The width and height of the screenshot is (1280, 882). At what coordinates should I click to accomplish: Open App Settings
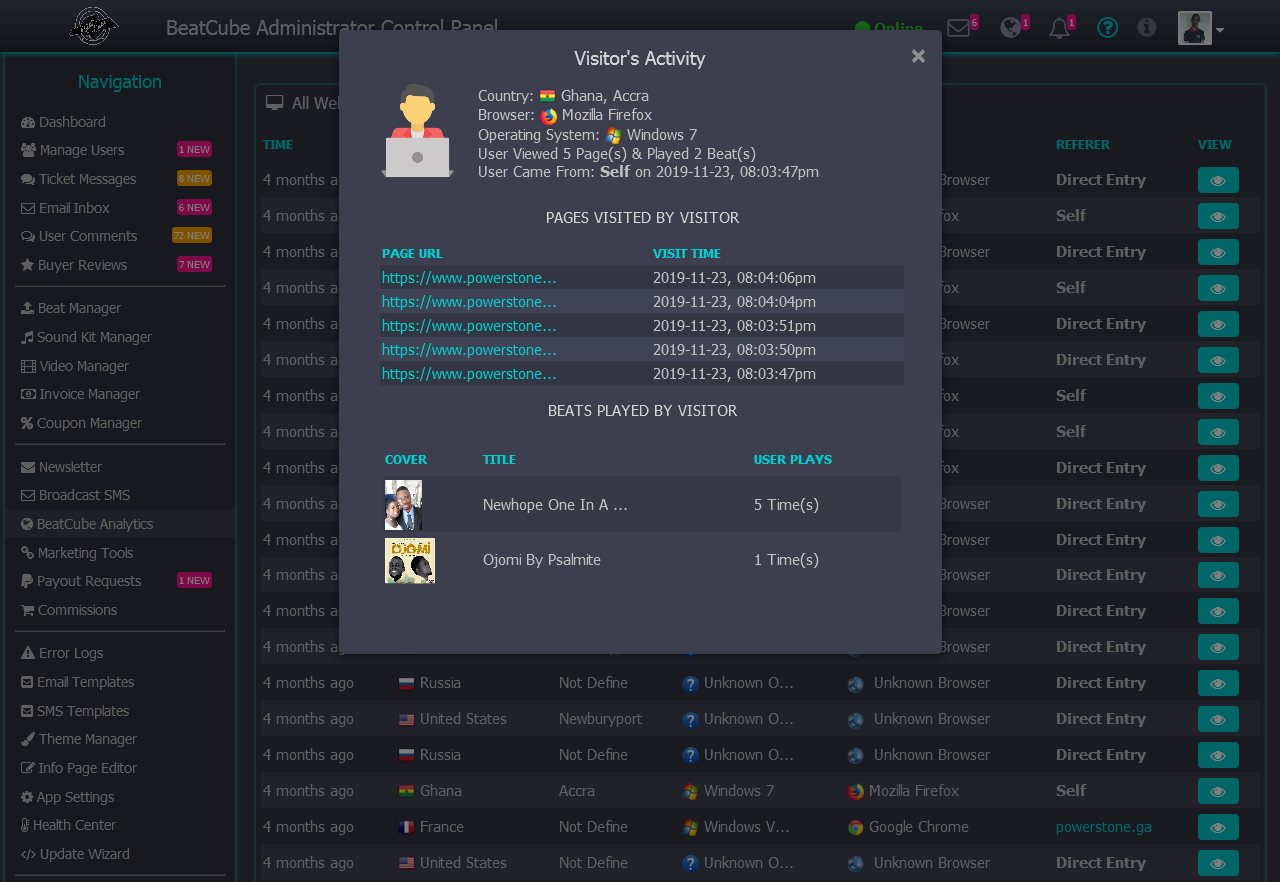pos(68,797)
